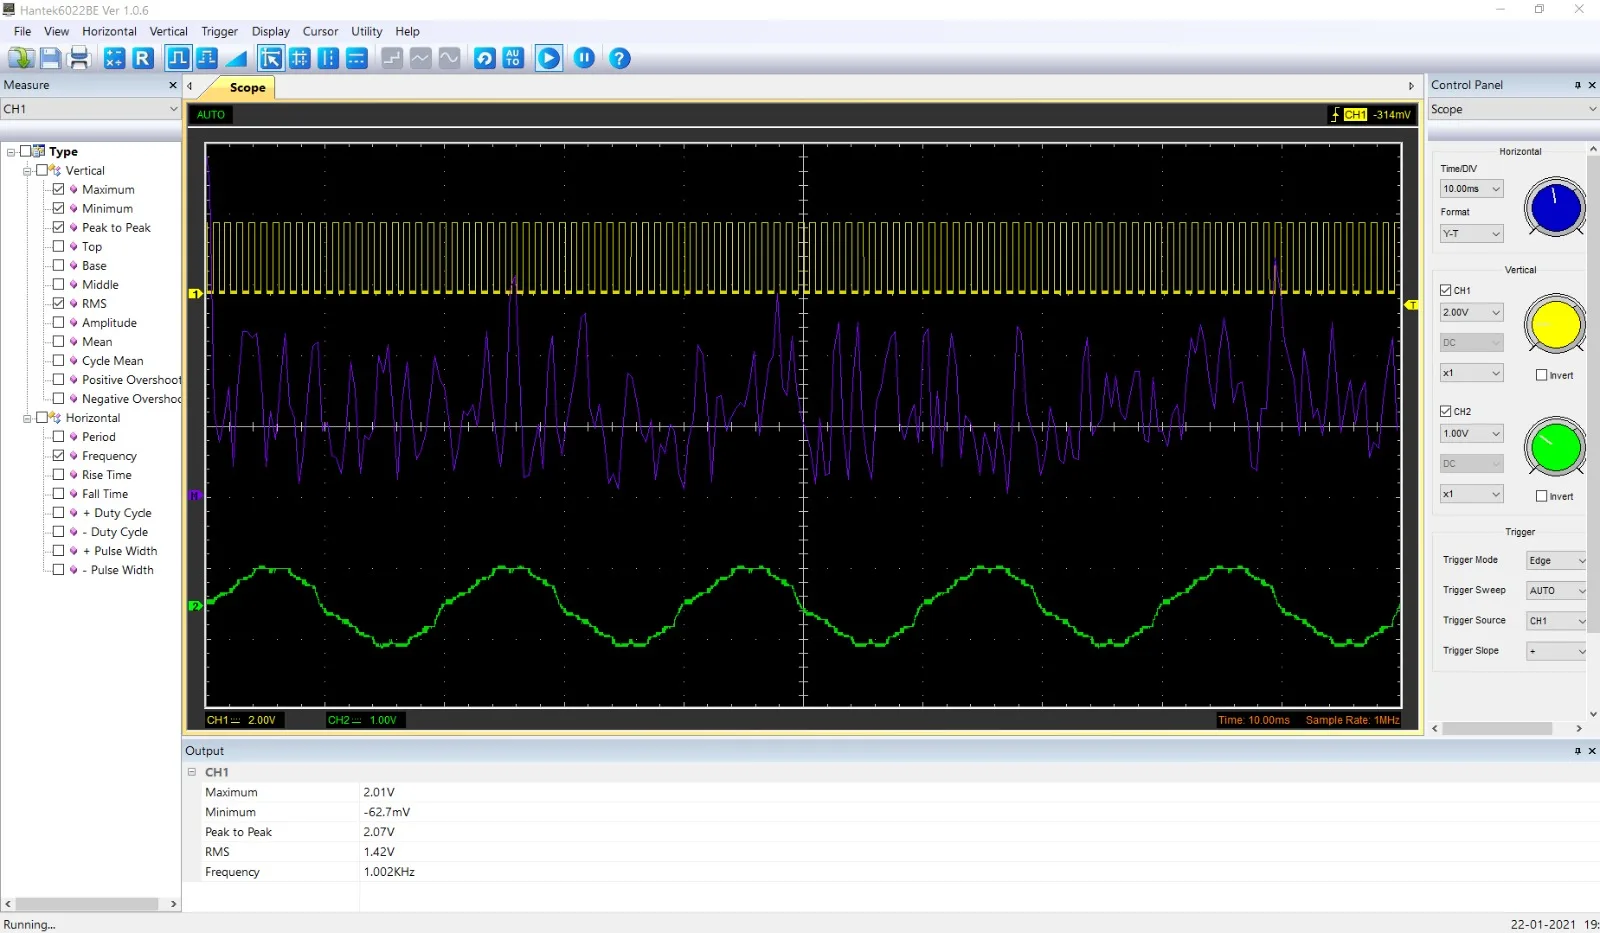Open the CH1 2.00V voltage dropdown
1600x933 pixels.
[1471, 313]
